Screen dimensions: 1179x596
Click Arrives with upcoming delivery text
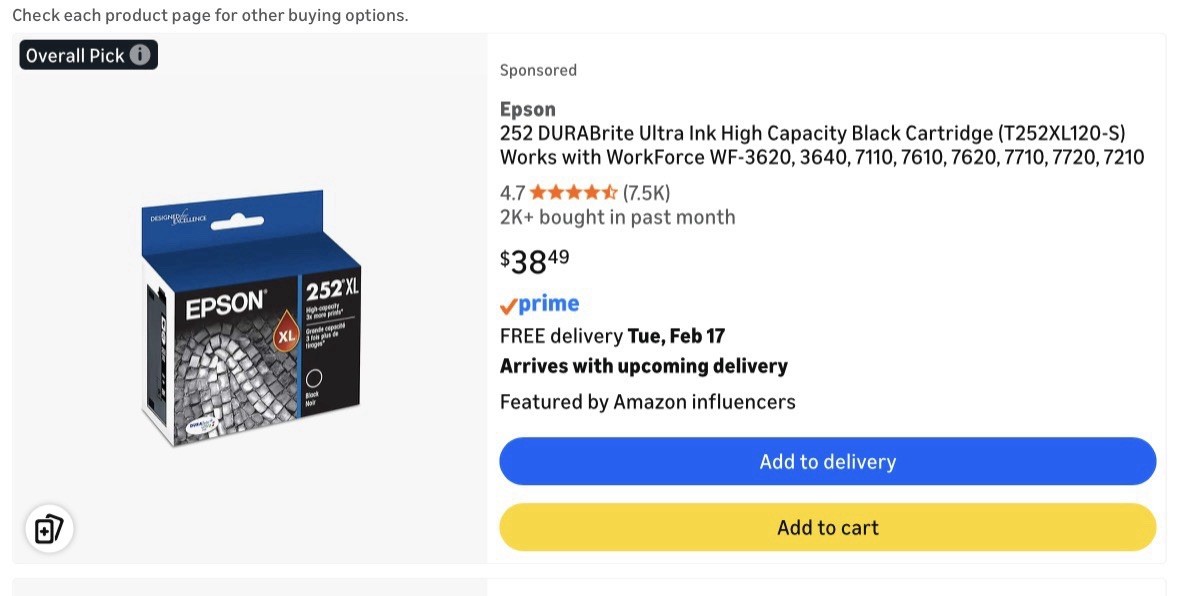[x=643, y=366]
